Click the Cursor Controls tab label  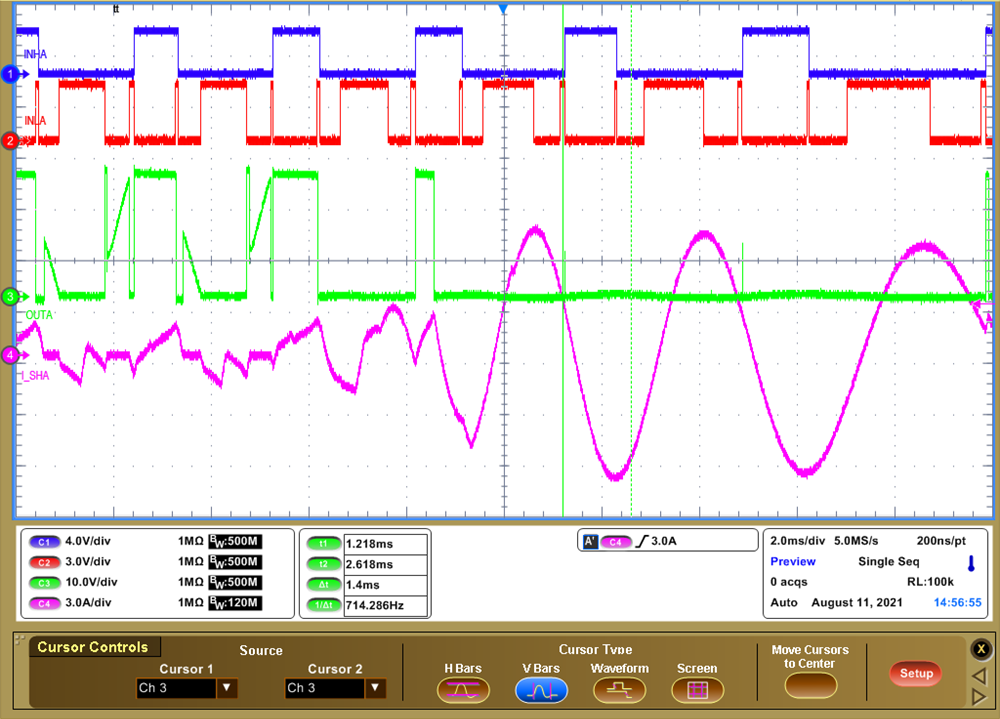(x=95, y=646)
